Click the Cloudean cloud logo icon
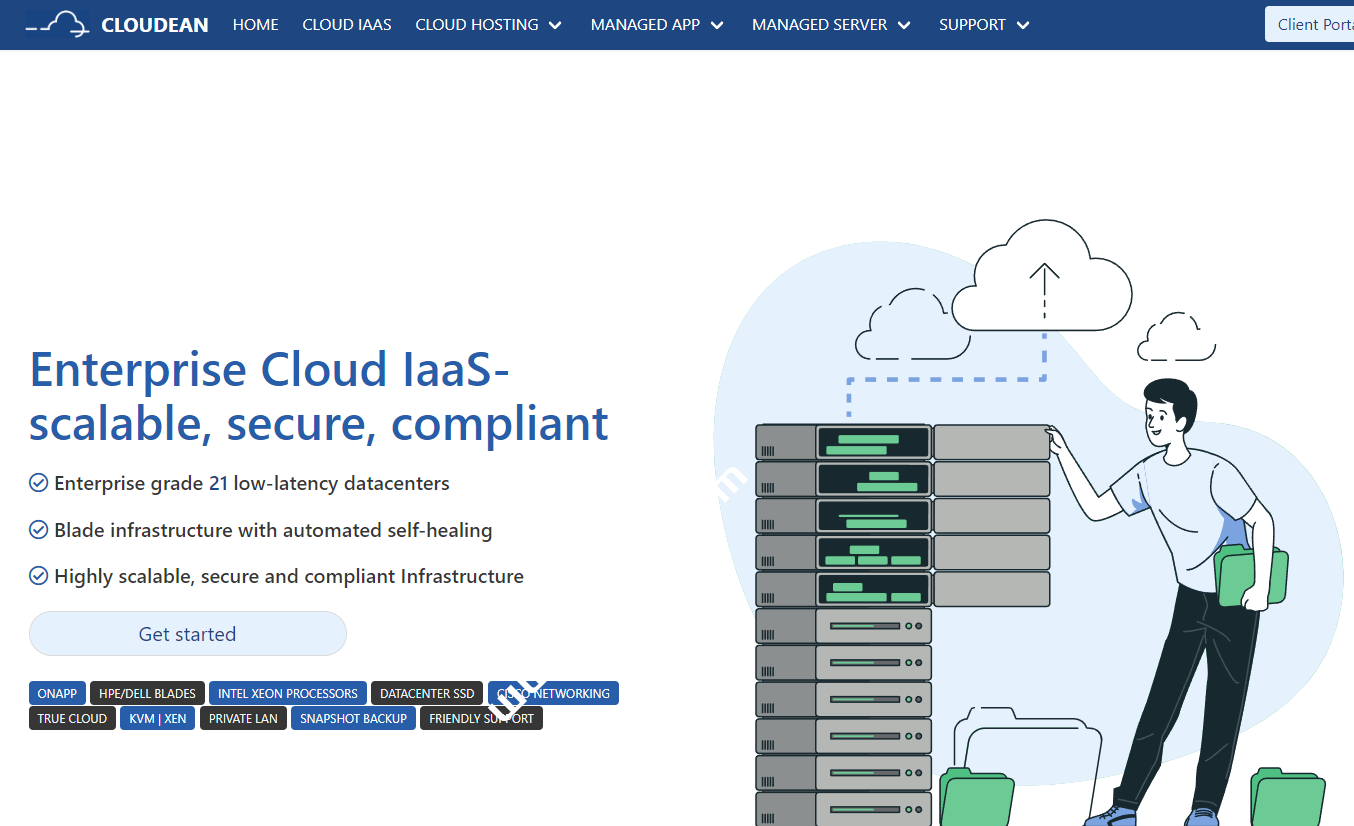Image resolution: width=1354 pixels, height=826 pixels. point(58,24)
